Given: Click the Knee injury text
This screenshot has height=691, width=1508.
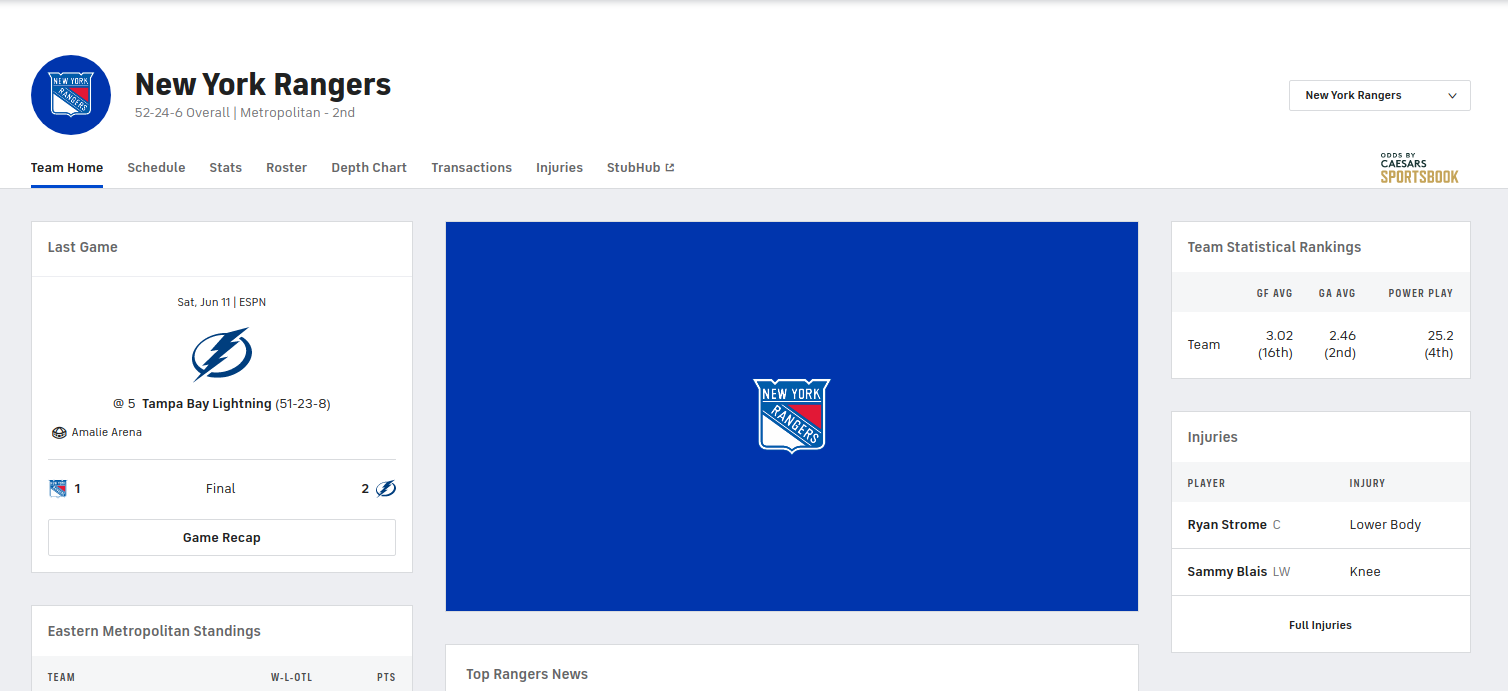Looking at the screenshot, I should (x=1365, y=572).
